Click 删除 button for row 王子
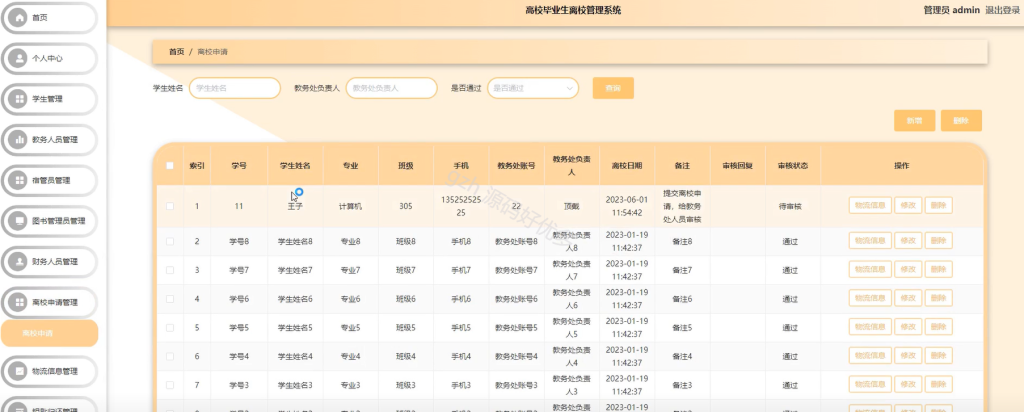1024x412 pixels. tap(938, 205)
